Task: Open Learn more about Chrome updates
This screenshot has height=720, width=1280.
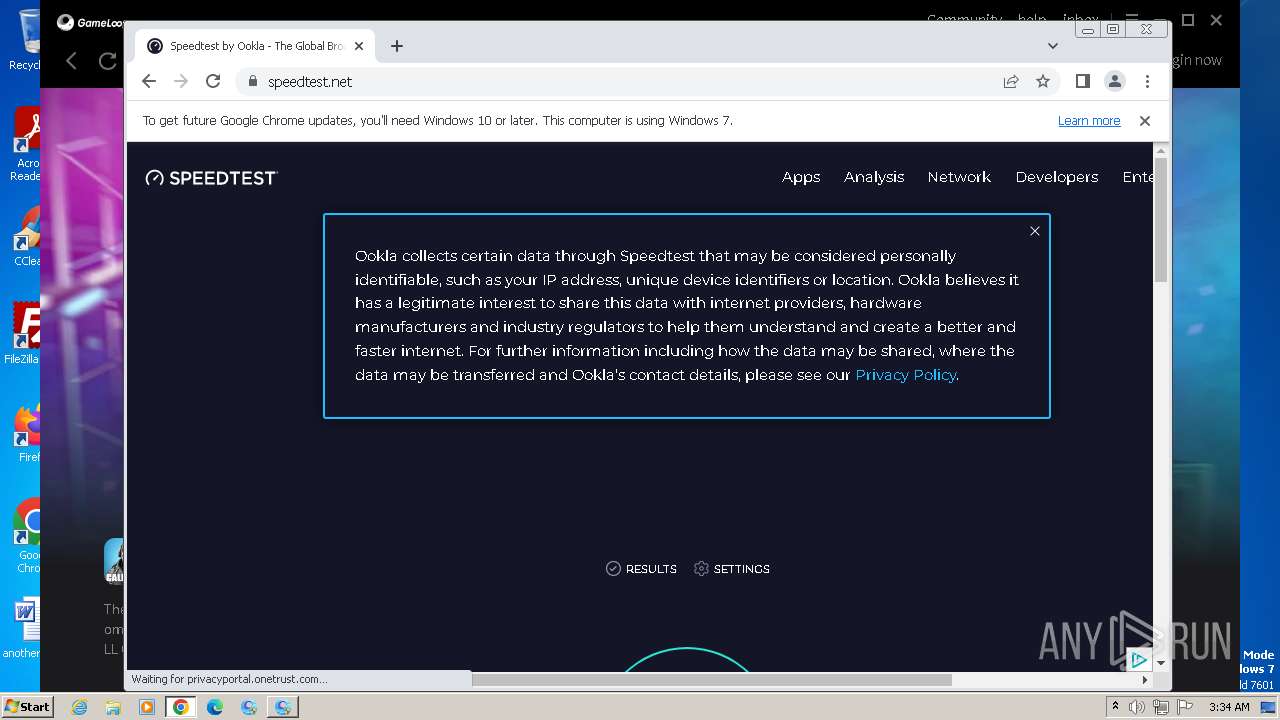Action: click(1089, 121)
